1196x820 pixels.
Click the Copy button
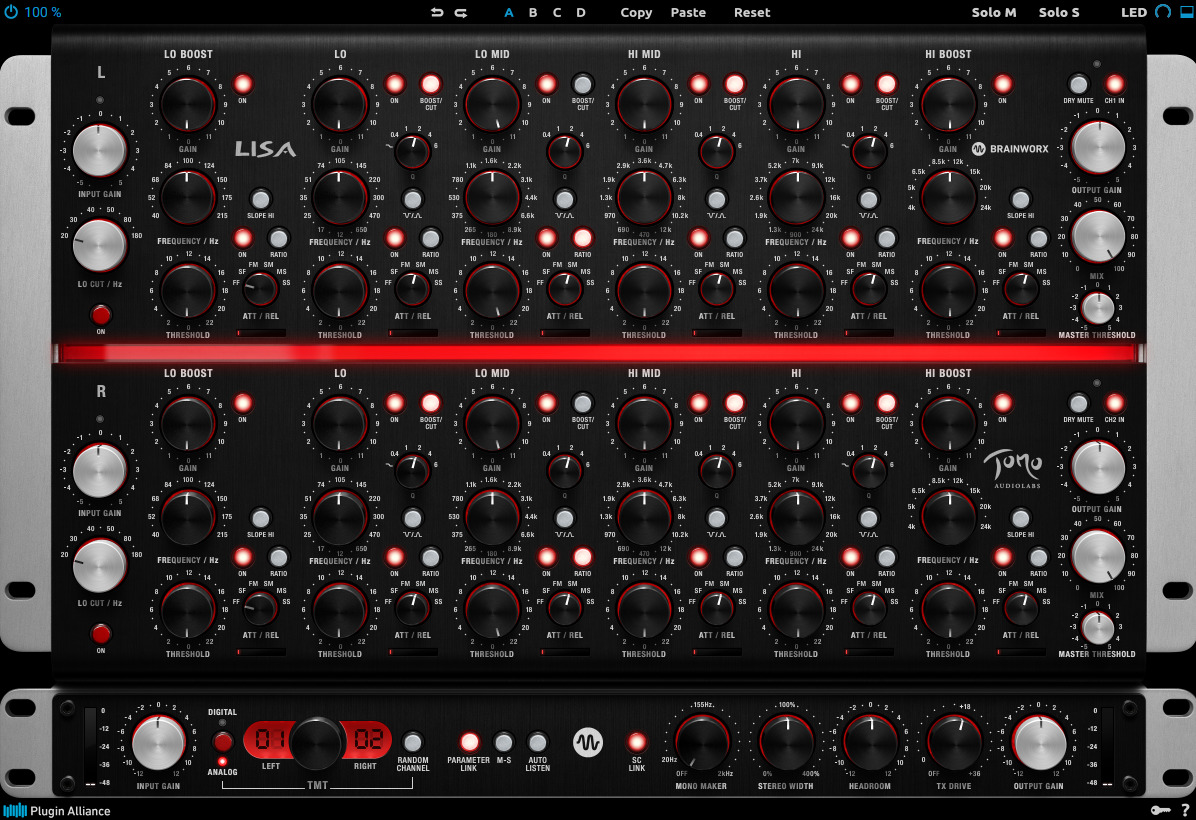[x=636, y=12]
